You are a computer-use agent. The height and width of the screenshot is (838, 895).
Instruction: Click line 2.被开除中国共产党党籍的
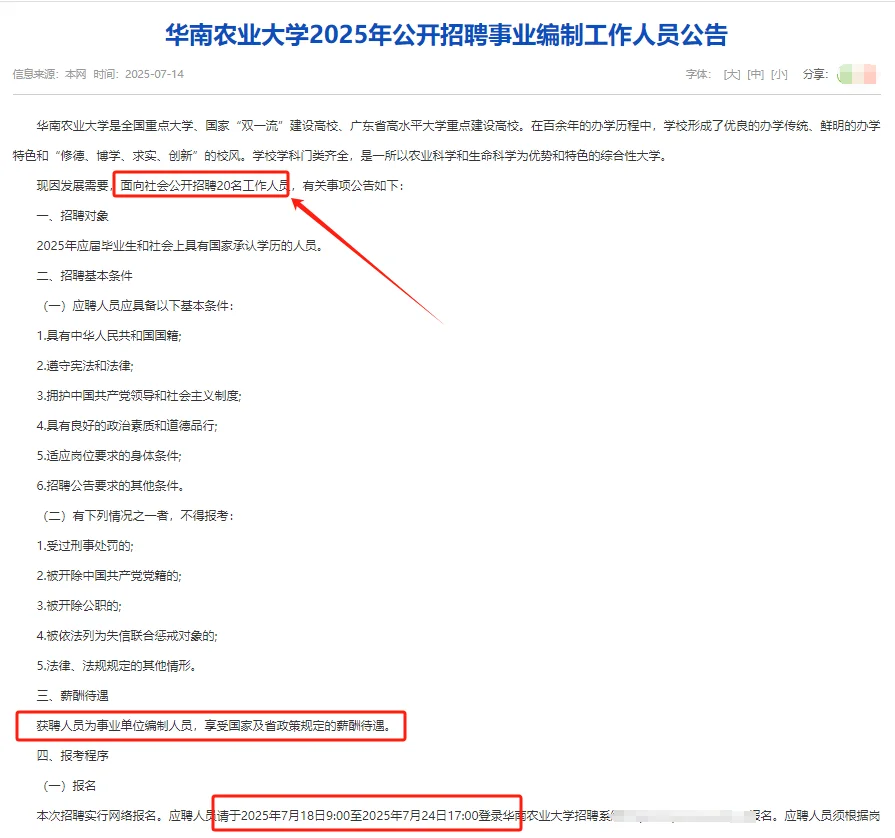[x=108, y=576]
